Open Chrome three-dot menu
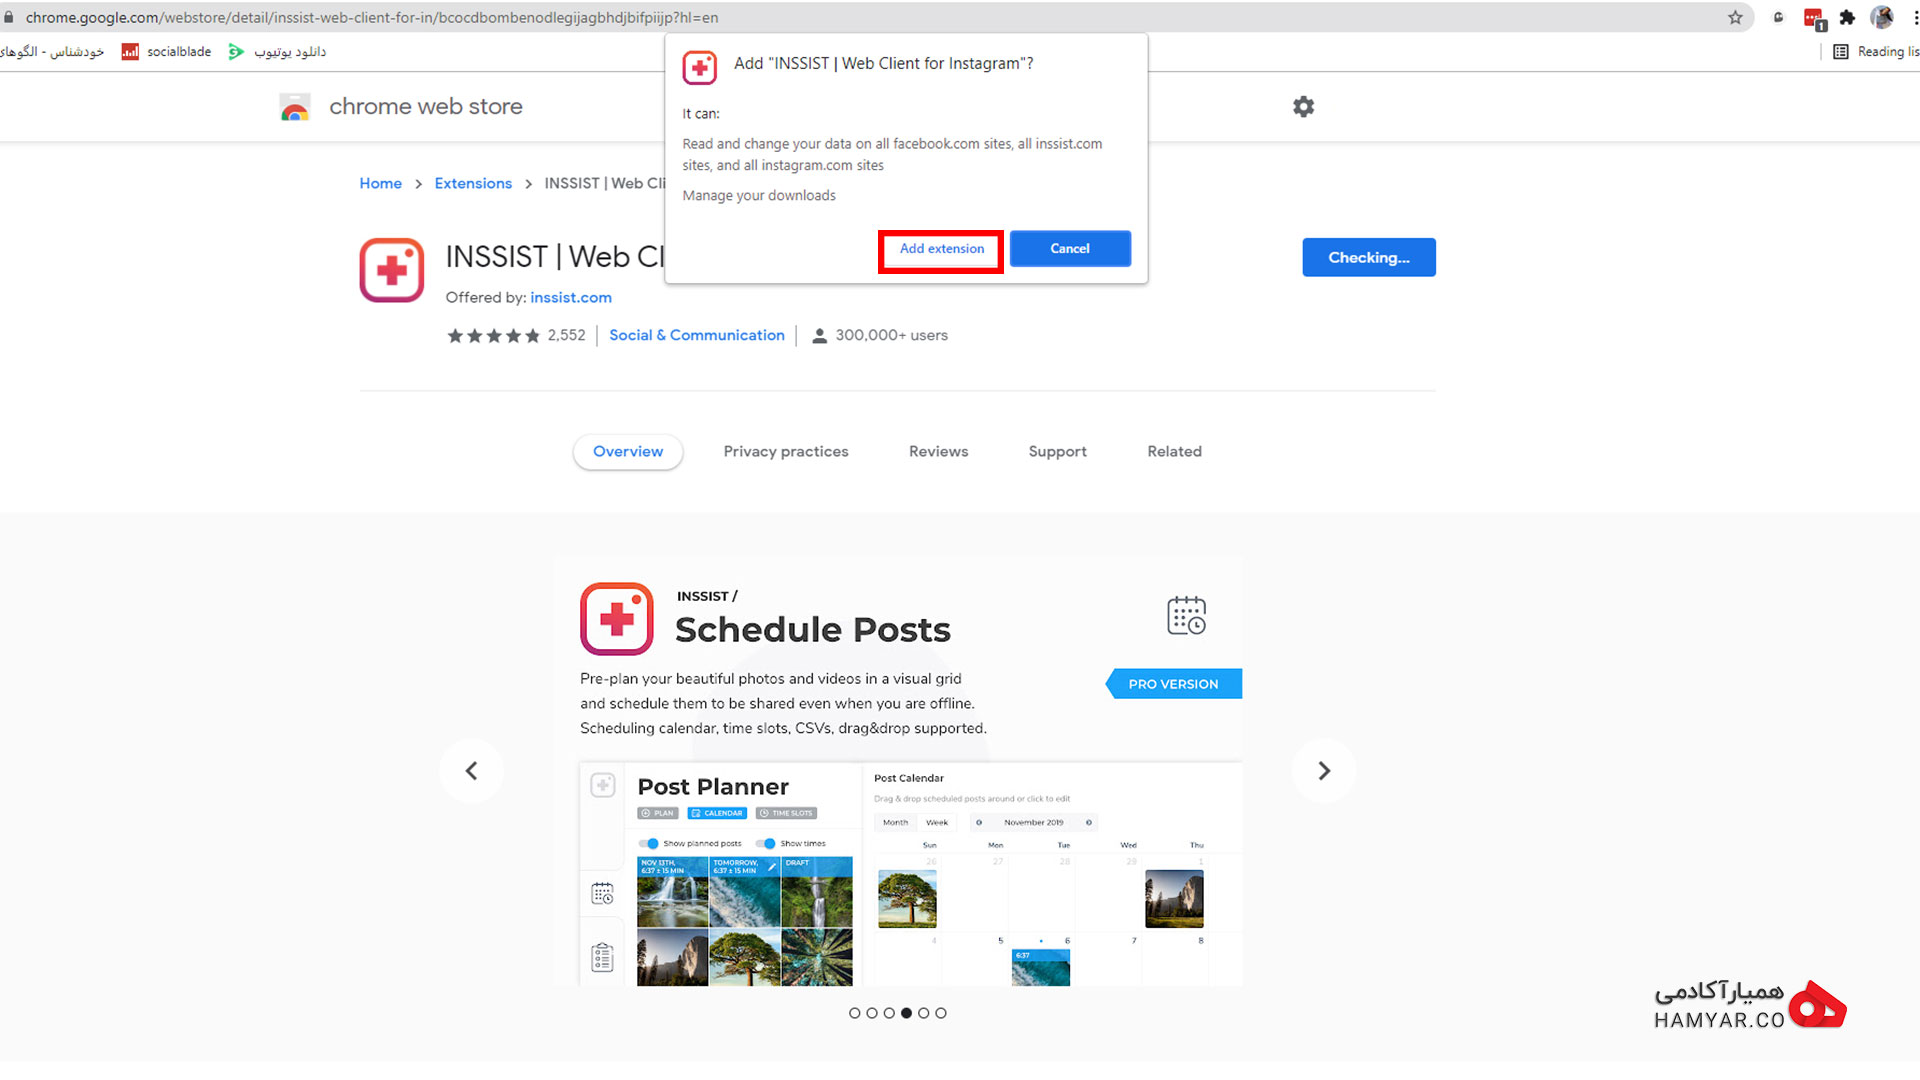The height and width of the screenshot is (1080, 1920). click(1915, 17)
